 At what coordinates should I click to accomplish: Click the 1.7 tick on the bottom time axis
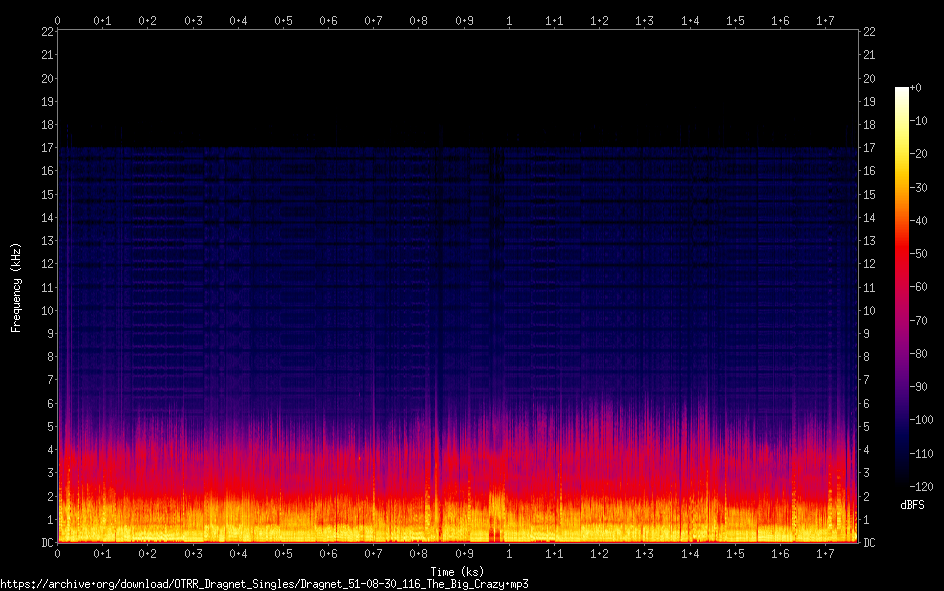[825, 553]
